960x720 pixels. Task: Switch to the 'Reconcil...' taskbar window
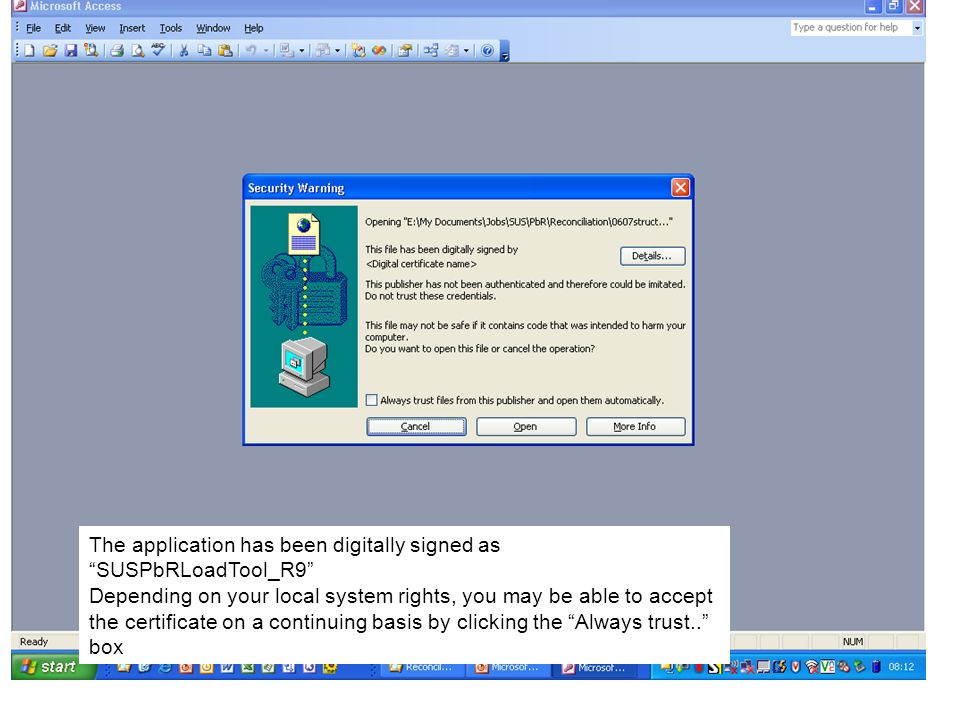click(422, 667)
